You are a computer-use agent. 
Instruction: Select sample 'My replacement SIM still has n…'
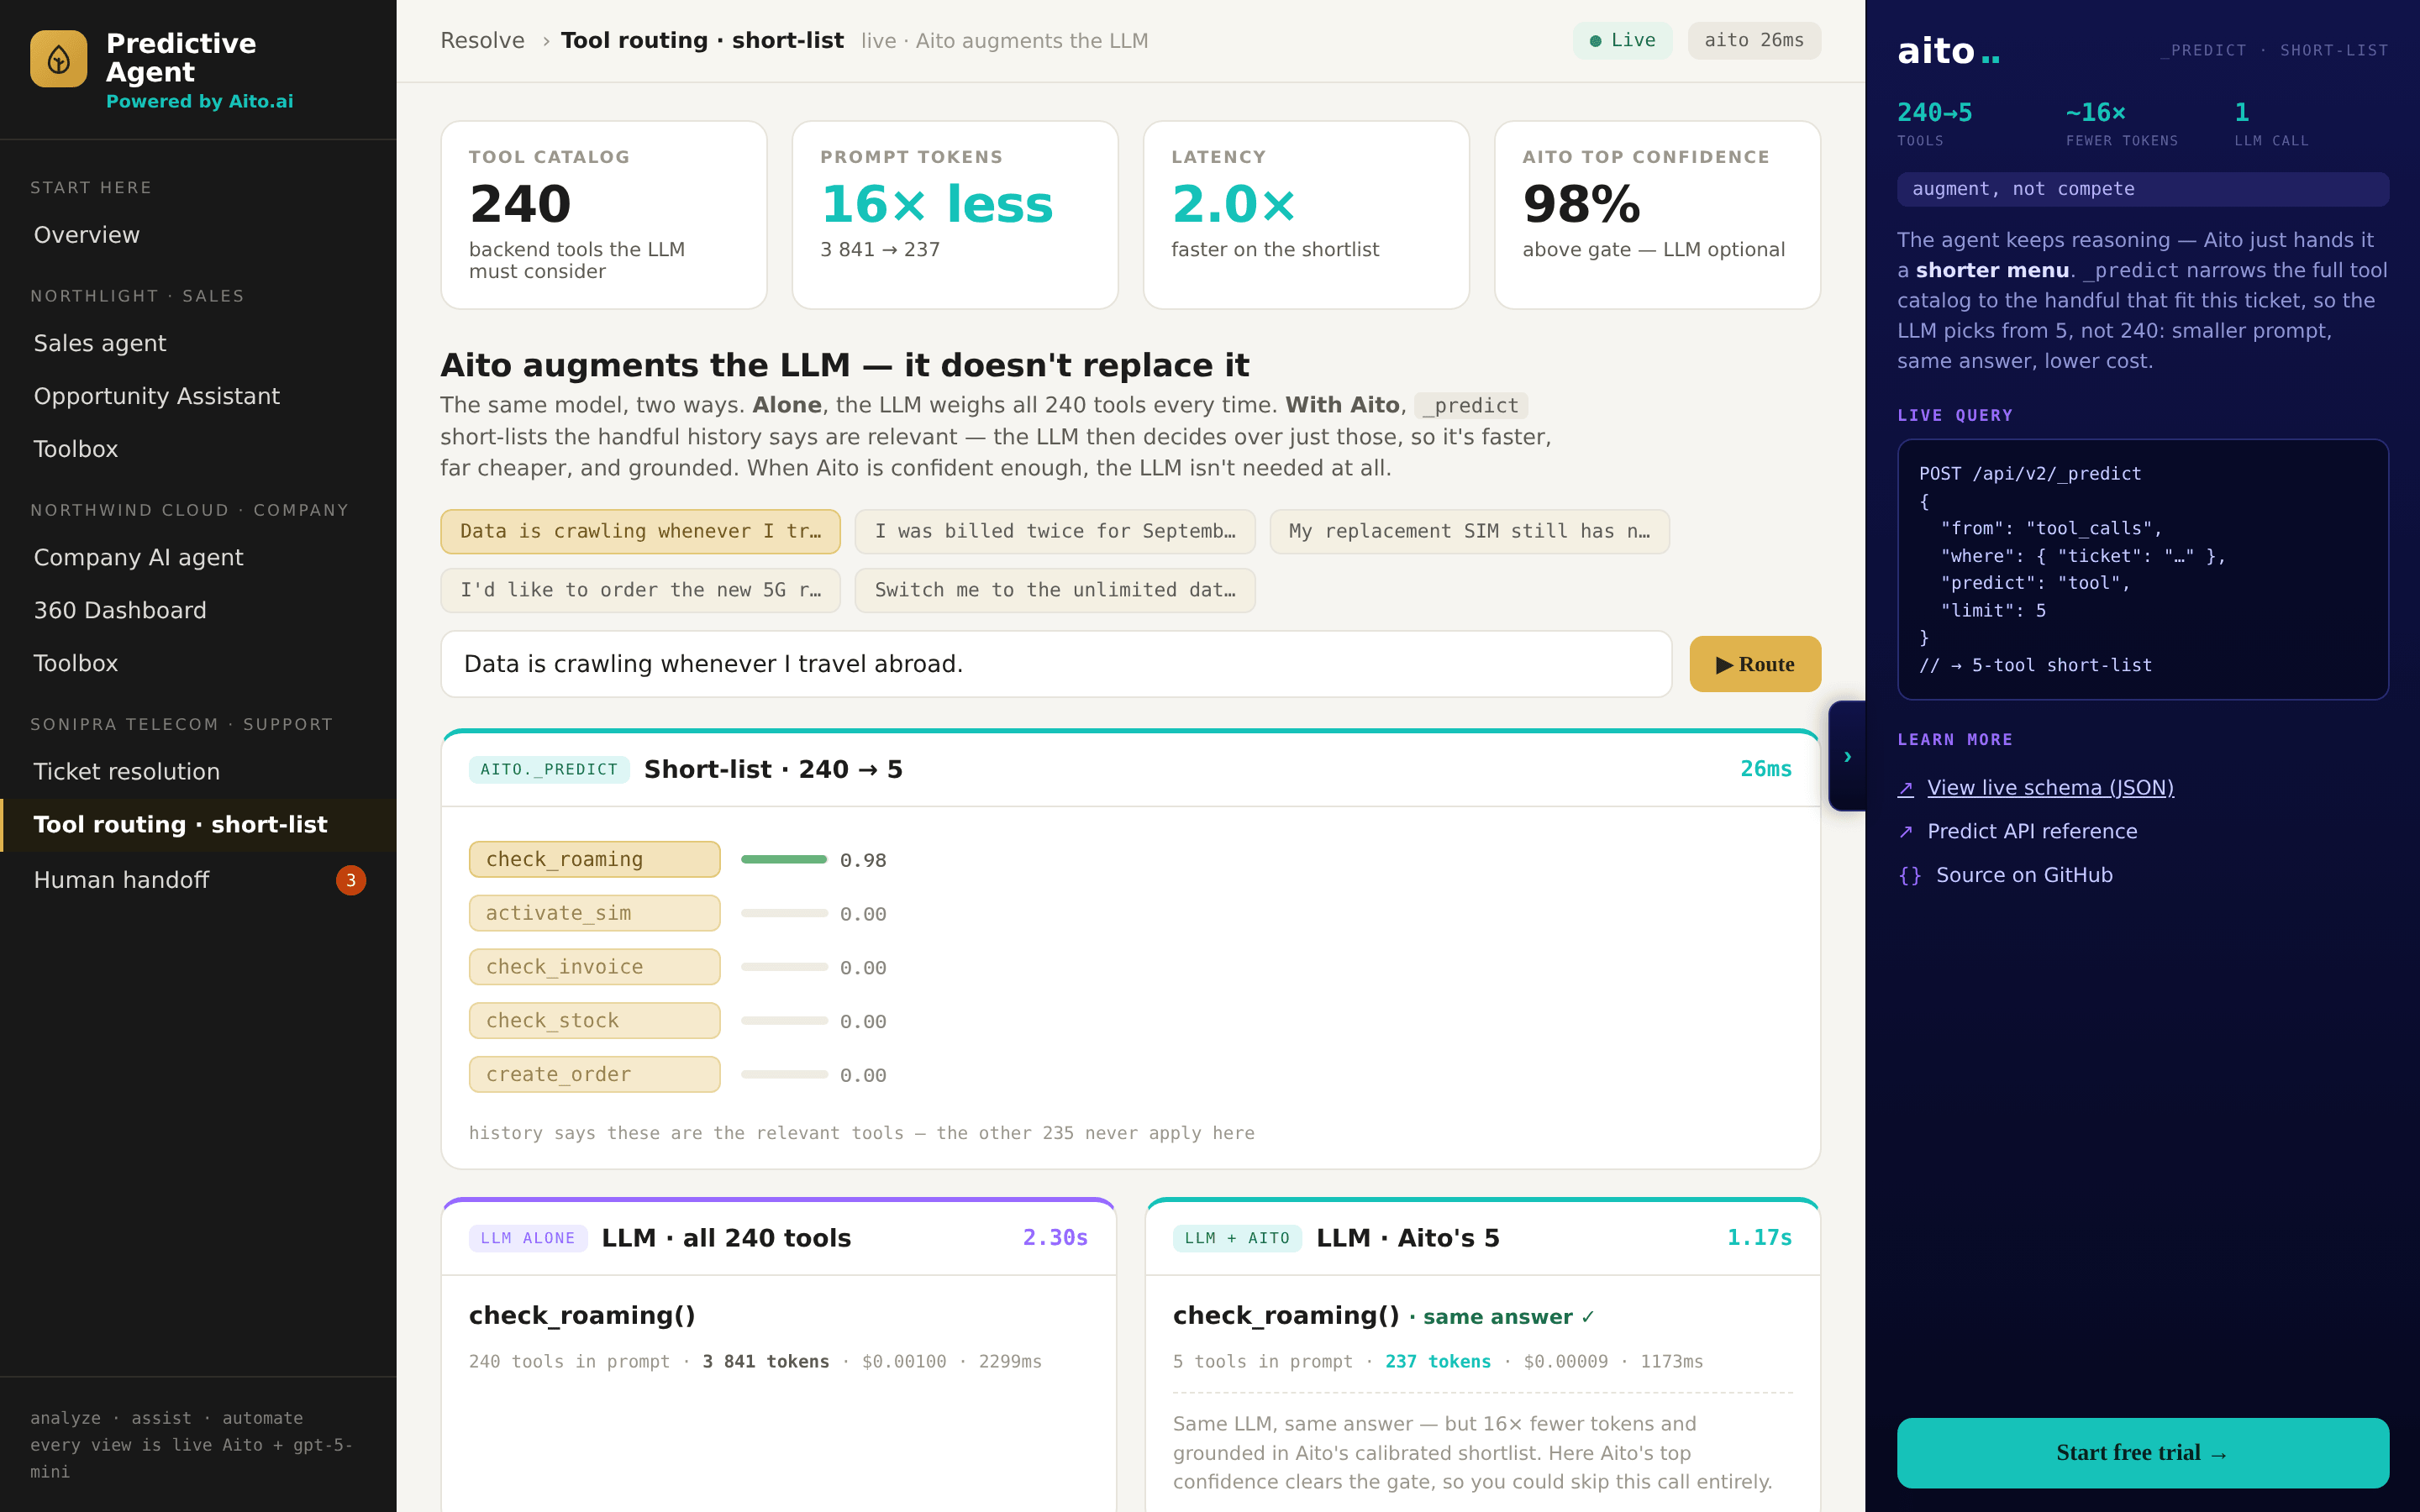click(x=1469, y=532)
